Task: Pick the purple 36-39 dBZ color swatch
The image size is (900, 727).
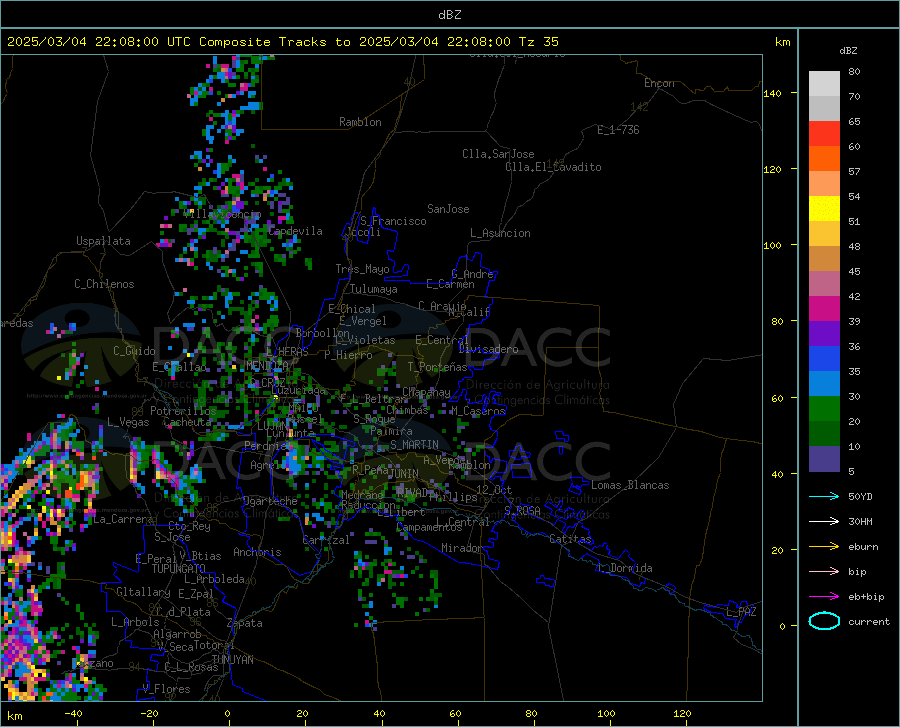Action: coord(824,334)
